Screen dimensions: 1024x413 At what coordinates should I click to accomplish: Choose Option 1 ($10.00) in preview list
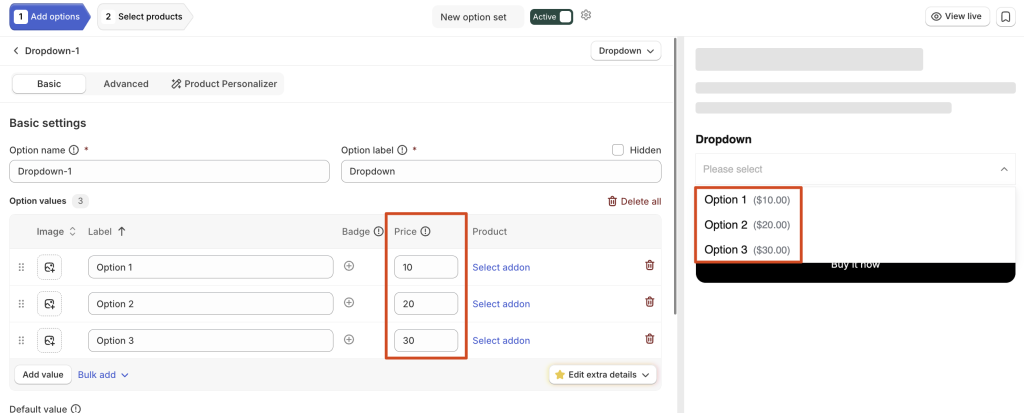coord(747,200)
